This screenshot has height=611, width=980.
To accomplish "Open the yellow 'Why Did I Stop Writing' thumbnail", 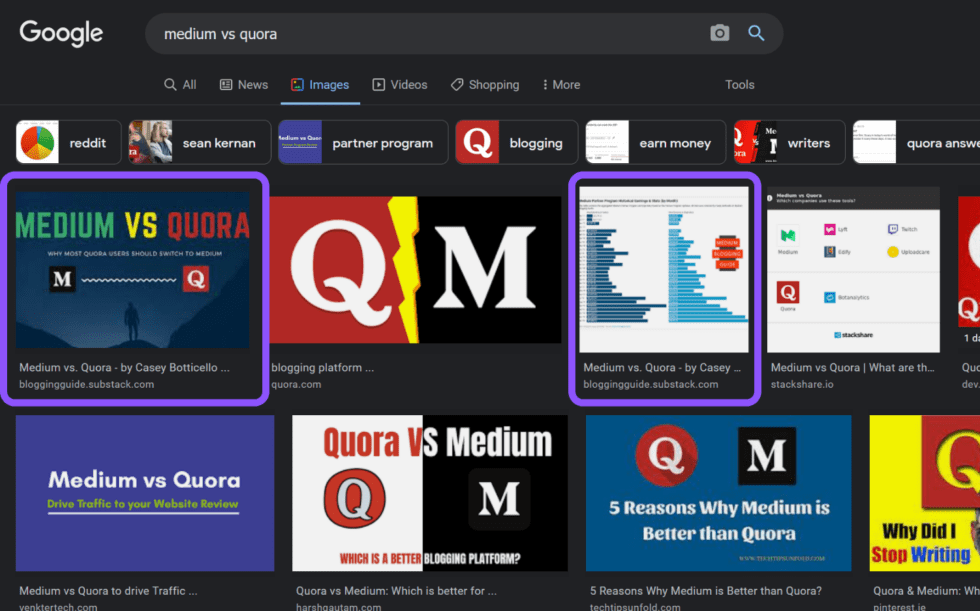I will [924, 493].
